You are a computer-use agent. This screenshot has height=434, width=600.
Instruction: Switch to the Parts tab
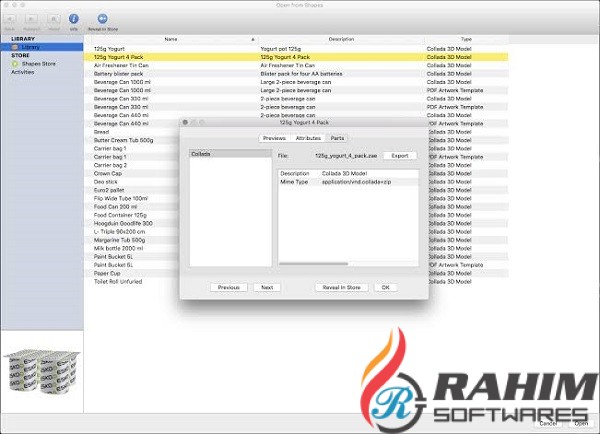coord(337,138)
